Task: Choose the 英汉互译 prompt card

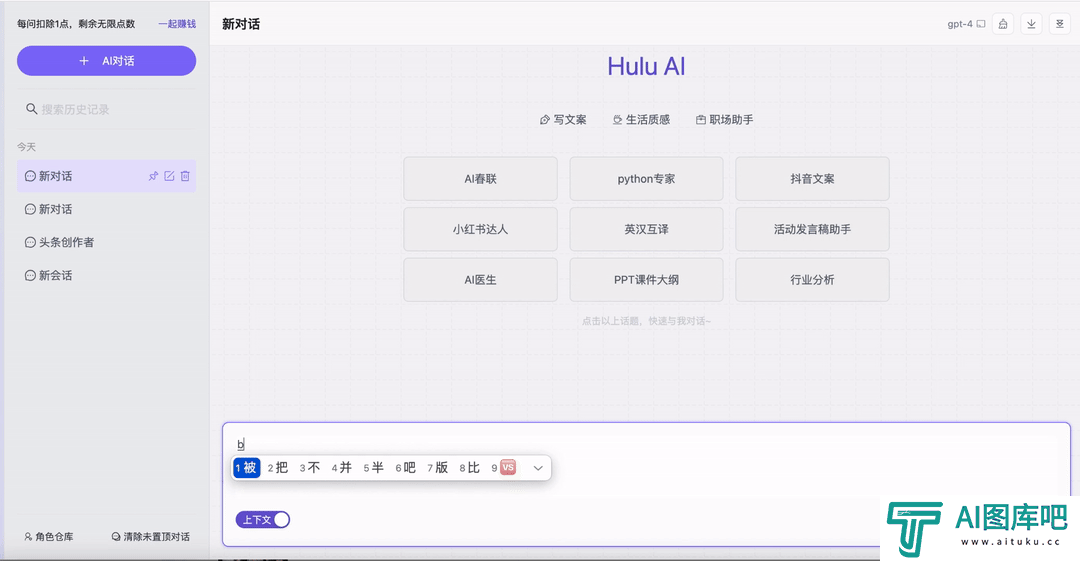Action: click(x=646, y=229)
